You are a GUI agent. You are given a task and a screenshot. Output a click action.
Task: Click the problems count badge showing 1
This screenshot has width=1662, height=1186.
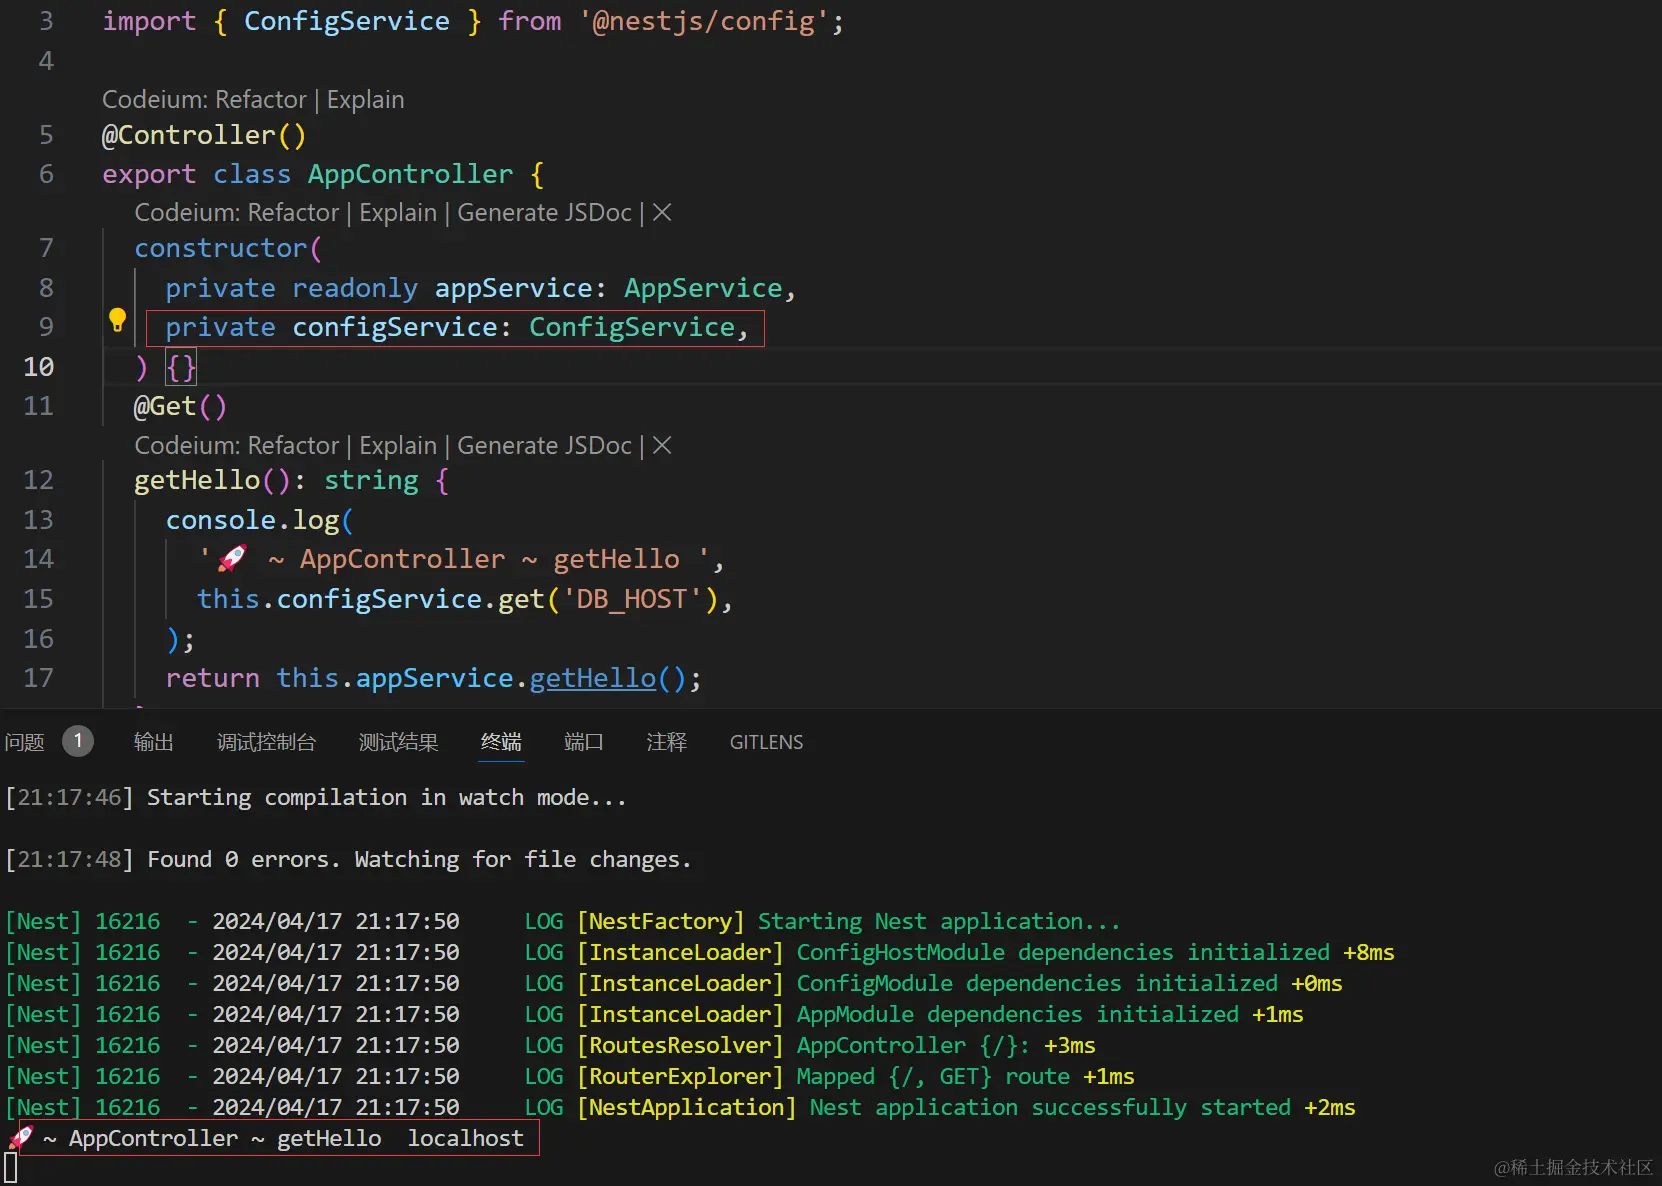78,741
